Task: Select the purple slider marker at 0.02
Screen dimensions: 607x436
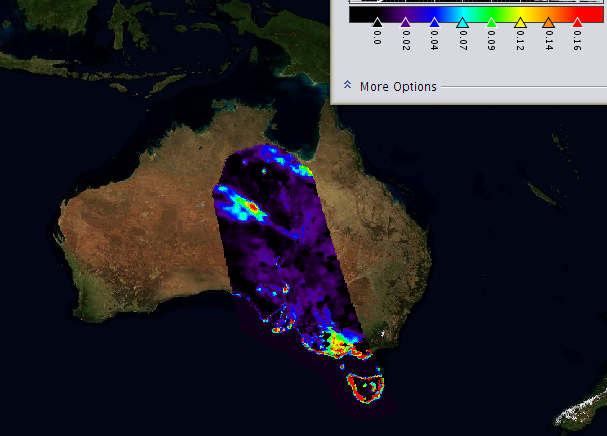Action: 405,22
